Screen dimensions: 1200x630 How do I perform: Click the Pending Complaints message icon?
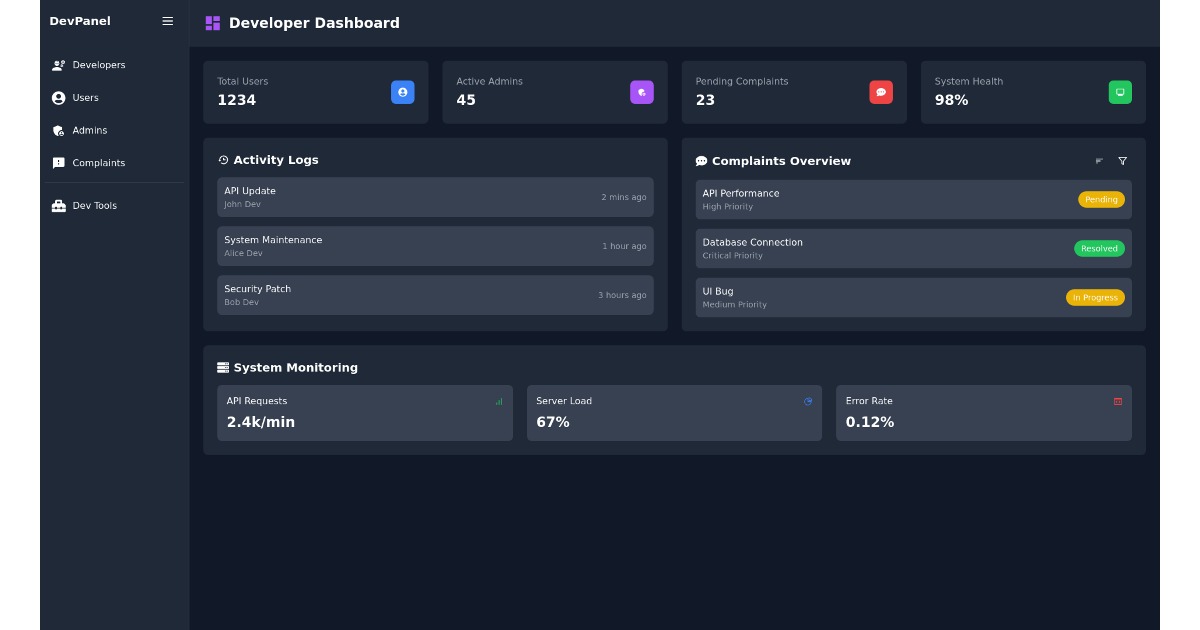point(880,92)
